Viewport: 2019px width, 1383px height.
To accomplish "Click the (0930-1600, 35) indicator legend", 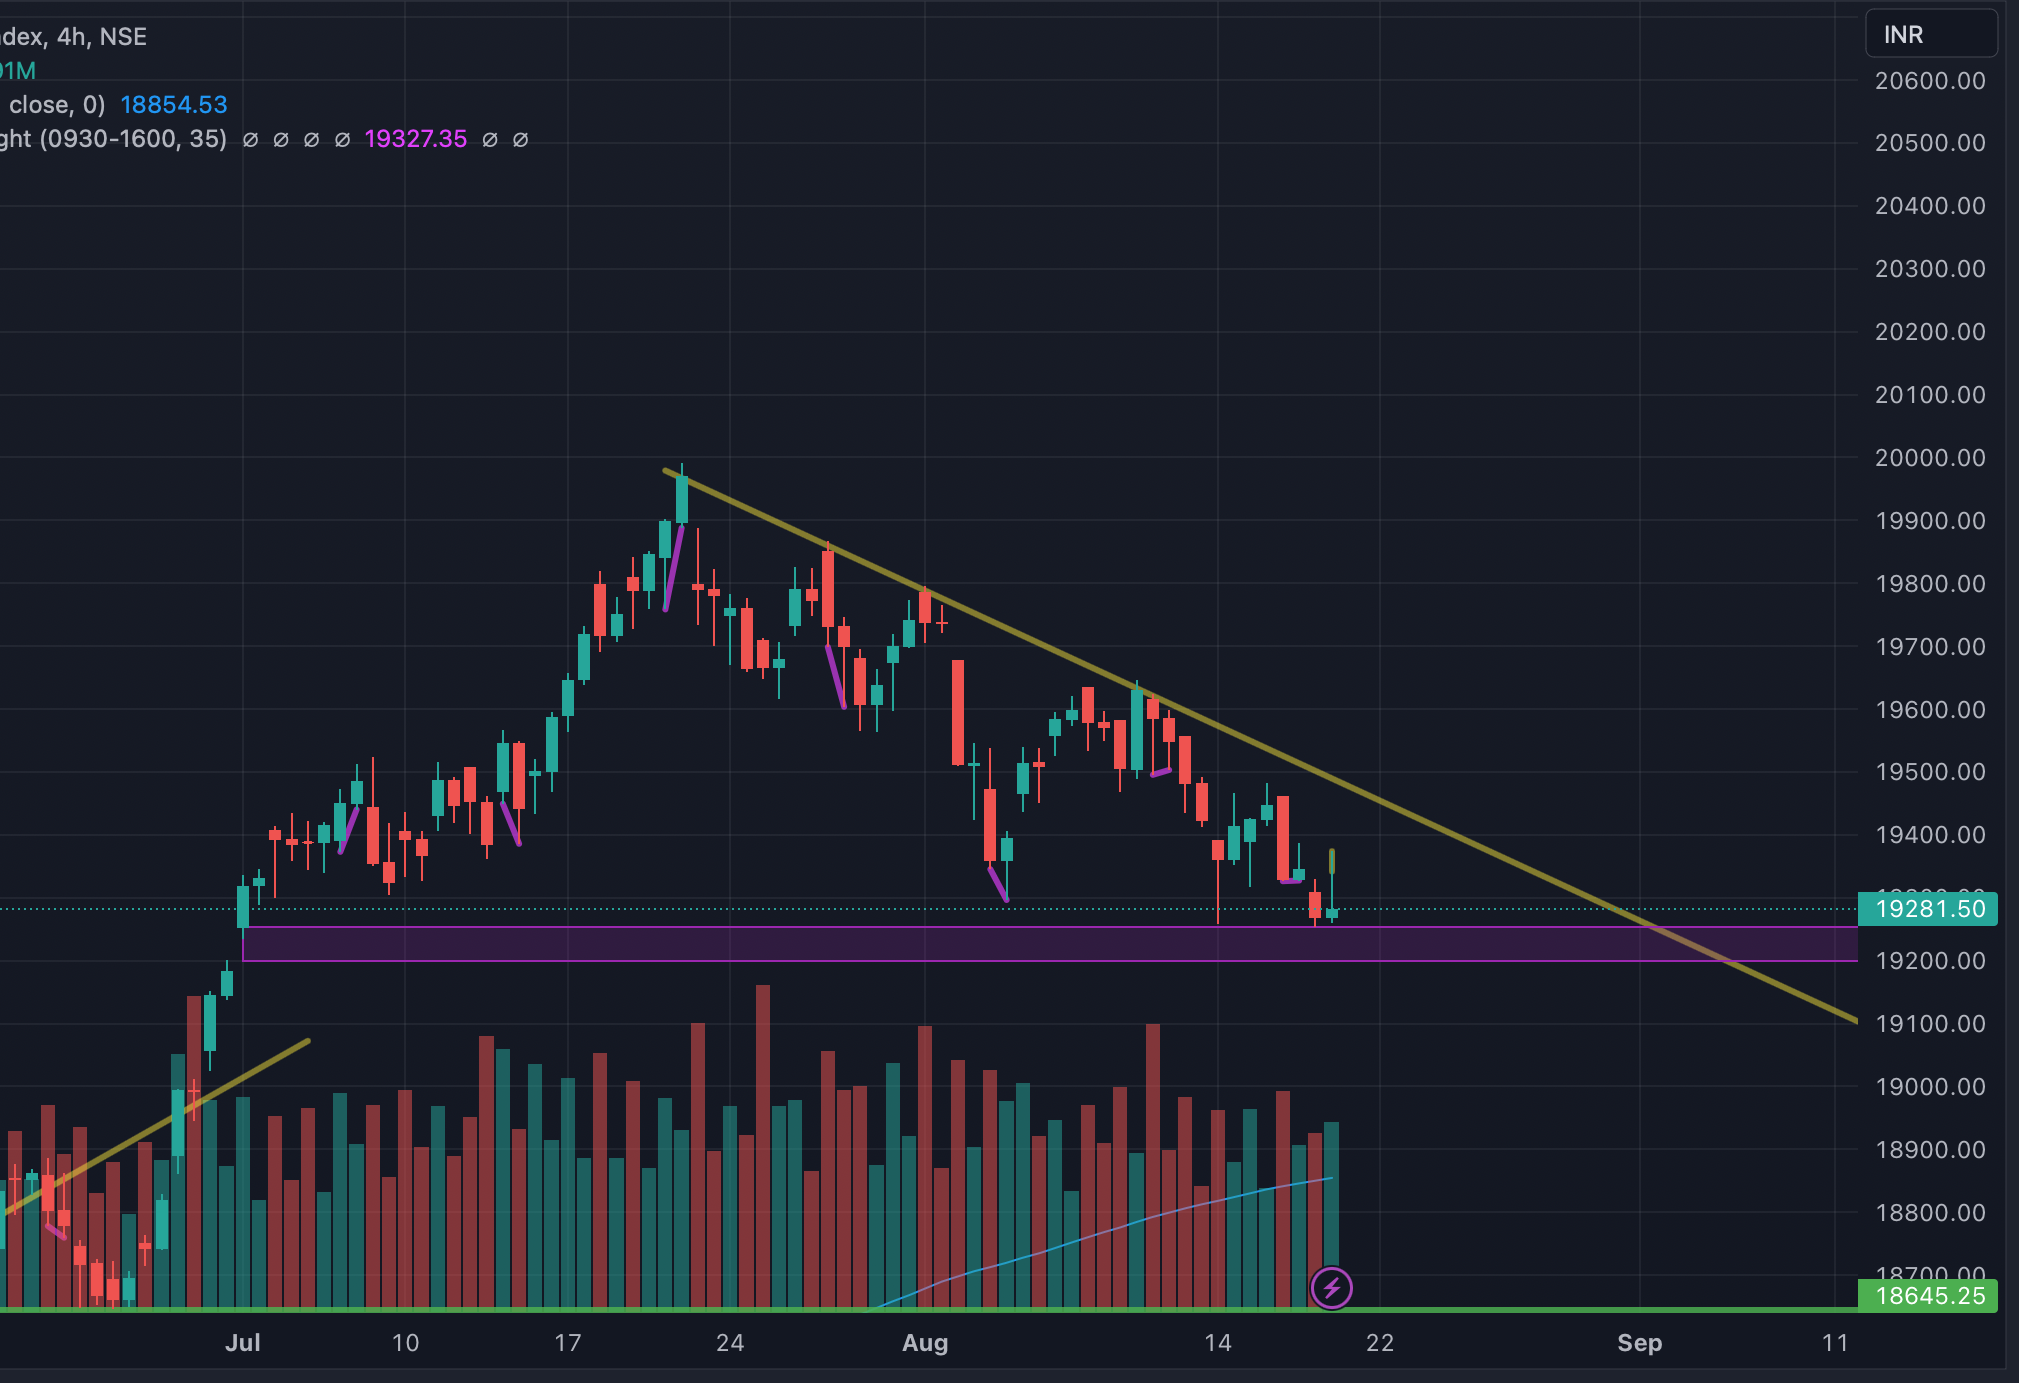I will [132, 139].
